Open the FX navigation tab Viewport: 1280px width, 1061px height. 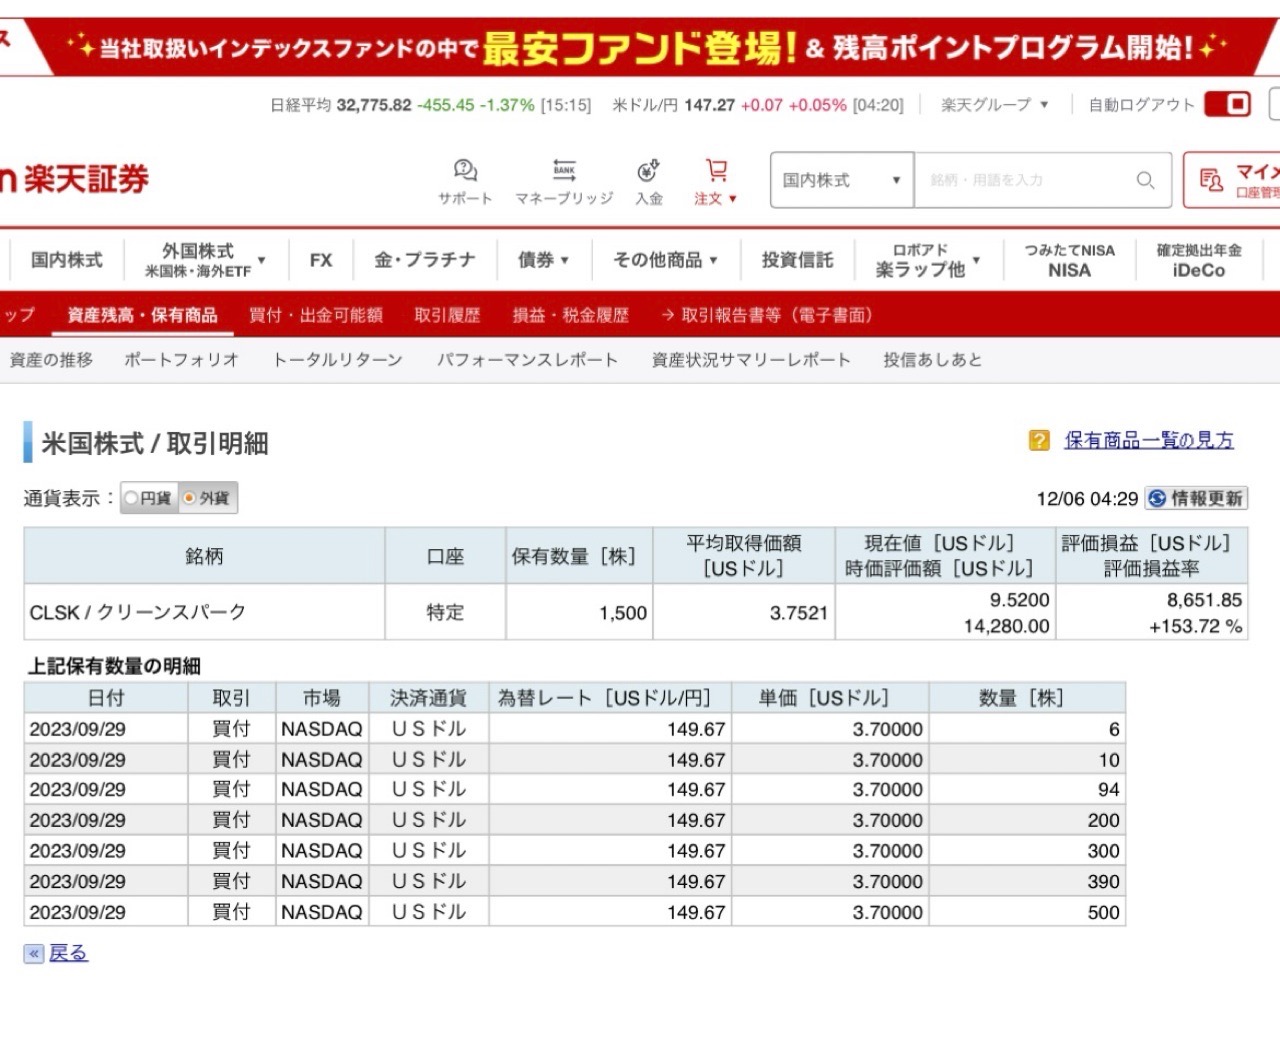click(321, 260)
